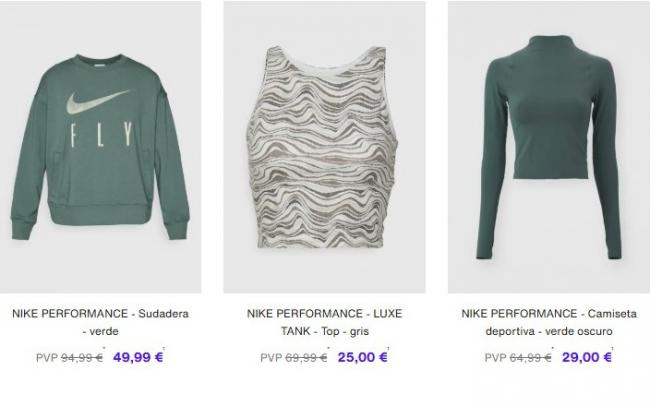650x406 pixels.
Task: Open the dark green long-sleeve shirt photo
Action: pos(549,147)
